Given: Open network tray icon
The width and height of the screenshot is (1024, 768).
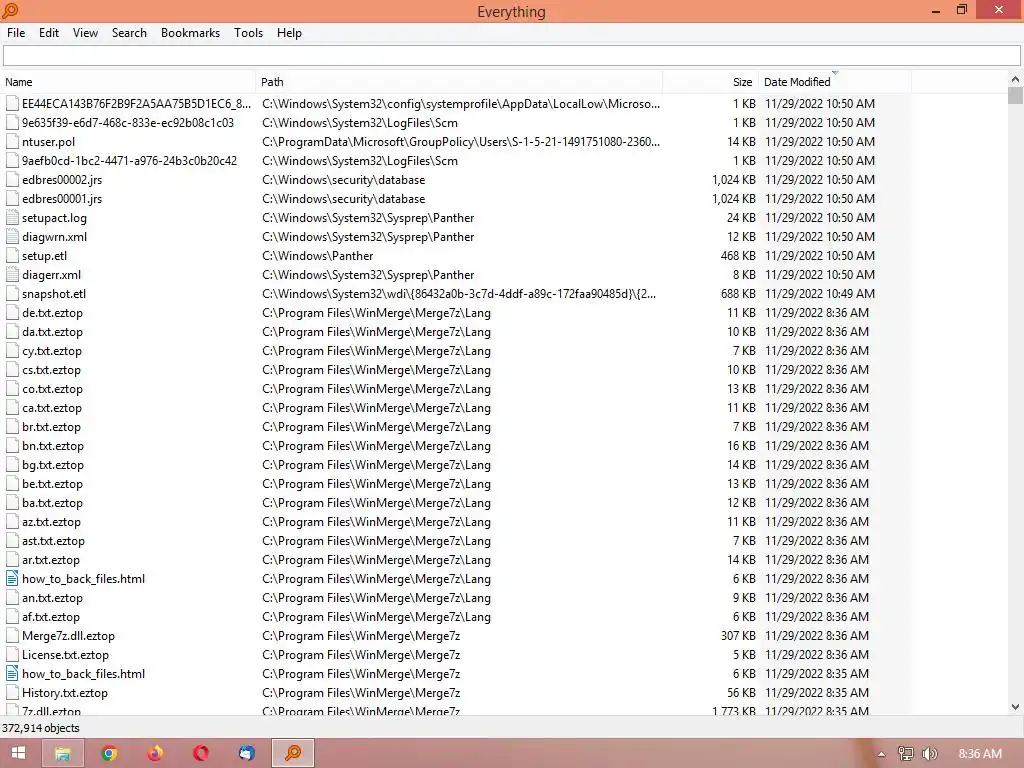Looking at the screenshot, I should 905,754.
